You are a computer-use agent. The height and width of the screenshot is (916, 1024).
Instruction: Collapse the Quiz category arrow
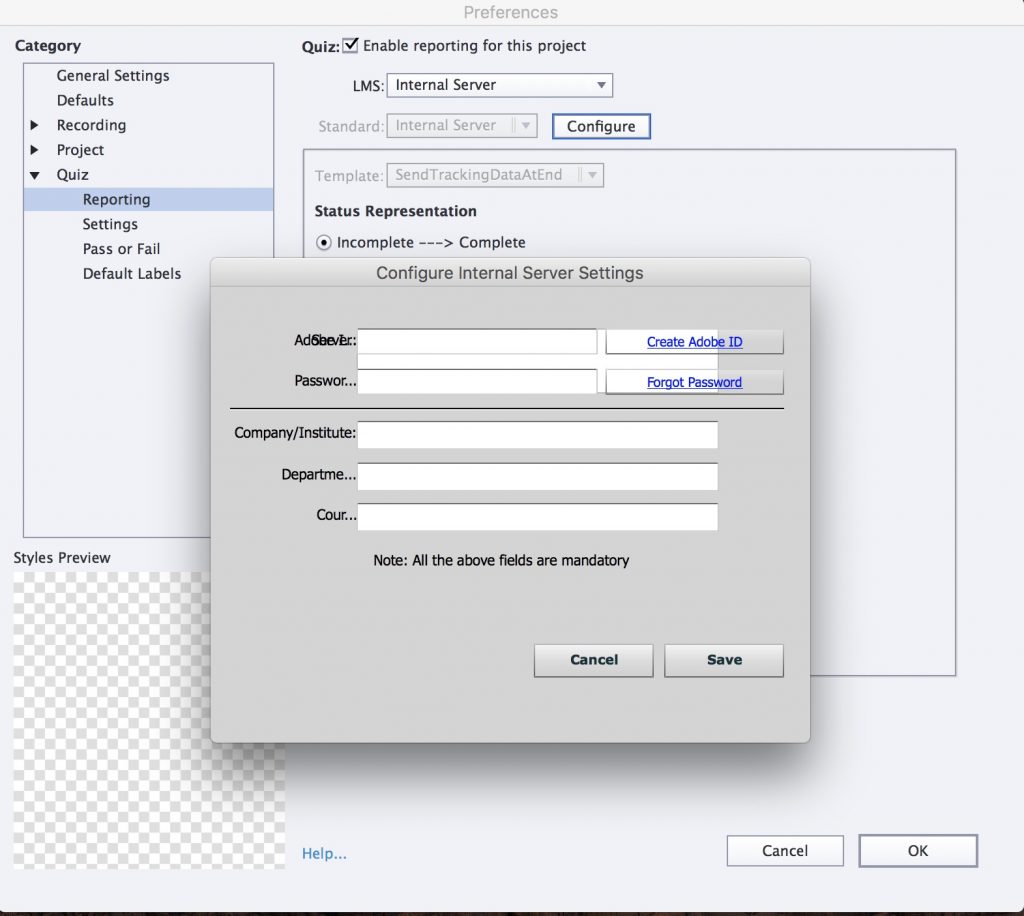tap(35, 175)
